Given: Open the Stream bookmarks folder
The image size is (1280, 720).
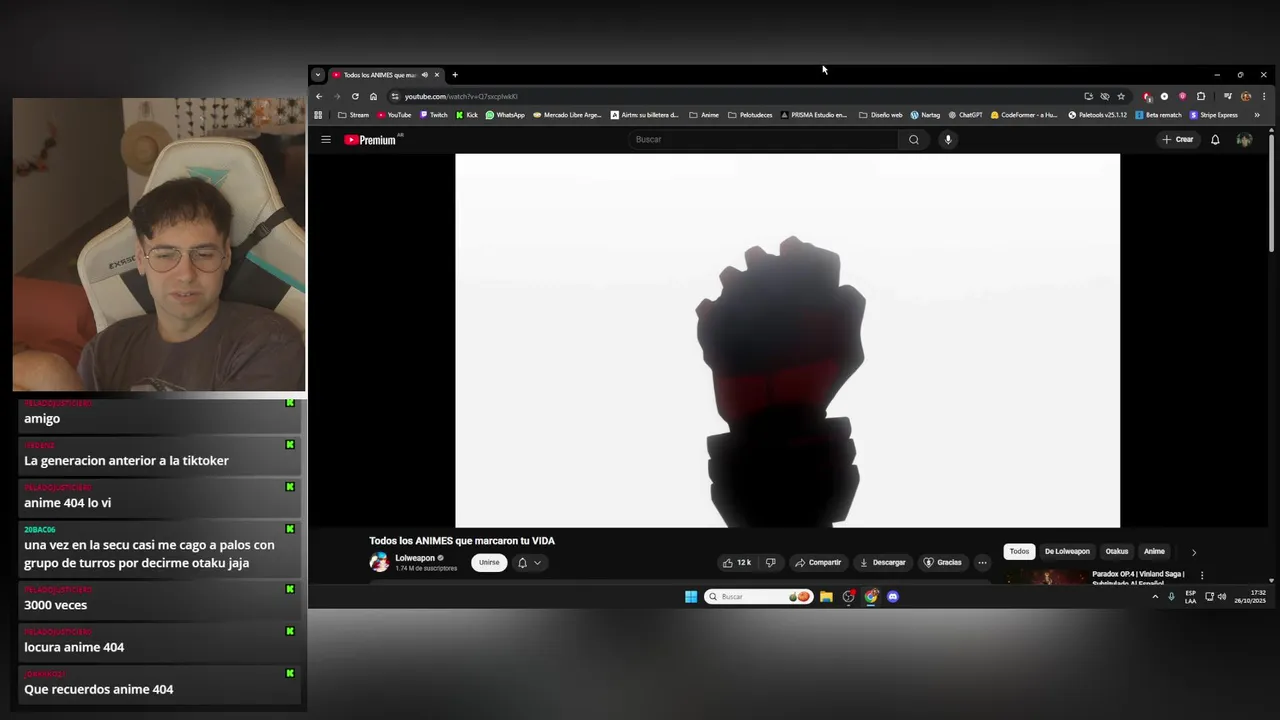Looking at the screenshot, I should pos(353,115).
